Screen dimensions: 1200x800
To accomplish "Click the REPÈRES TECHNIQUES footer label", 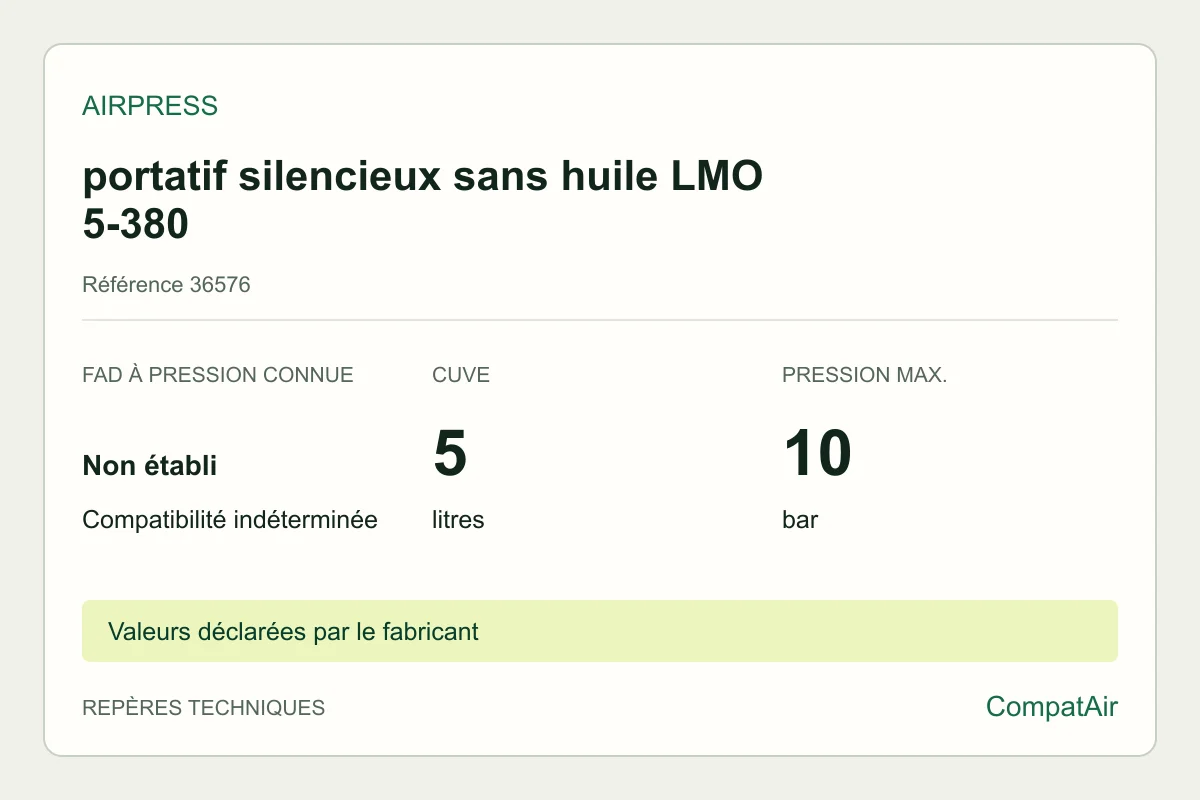I will [x=204, y=708].
